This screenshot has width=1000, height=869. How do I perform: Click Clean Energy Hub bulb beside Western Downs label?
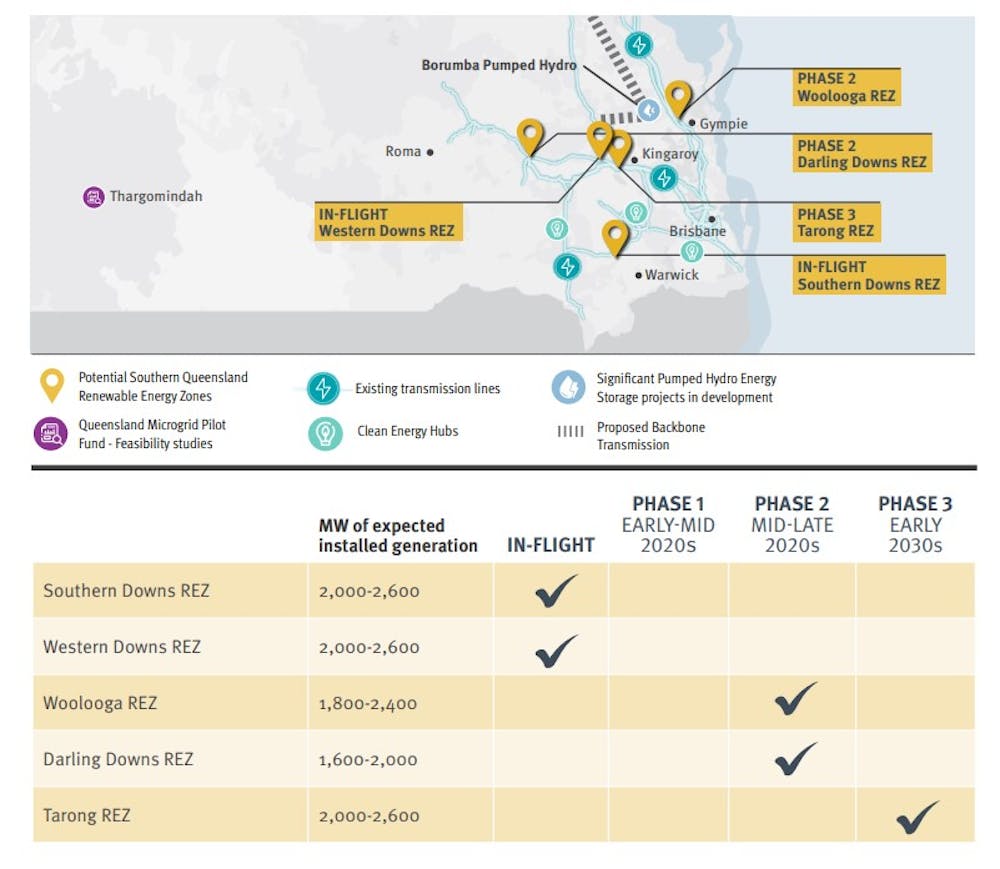pos(557,229)
